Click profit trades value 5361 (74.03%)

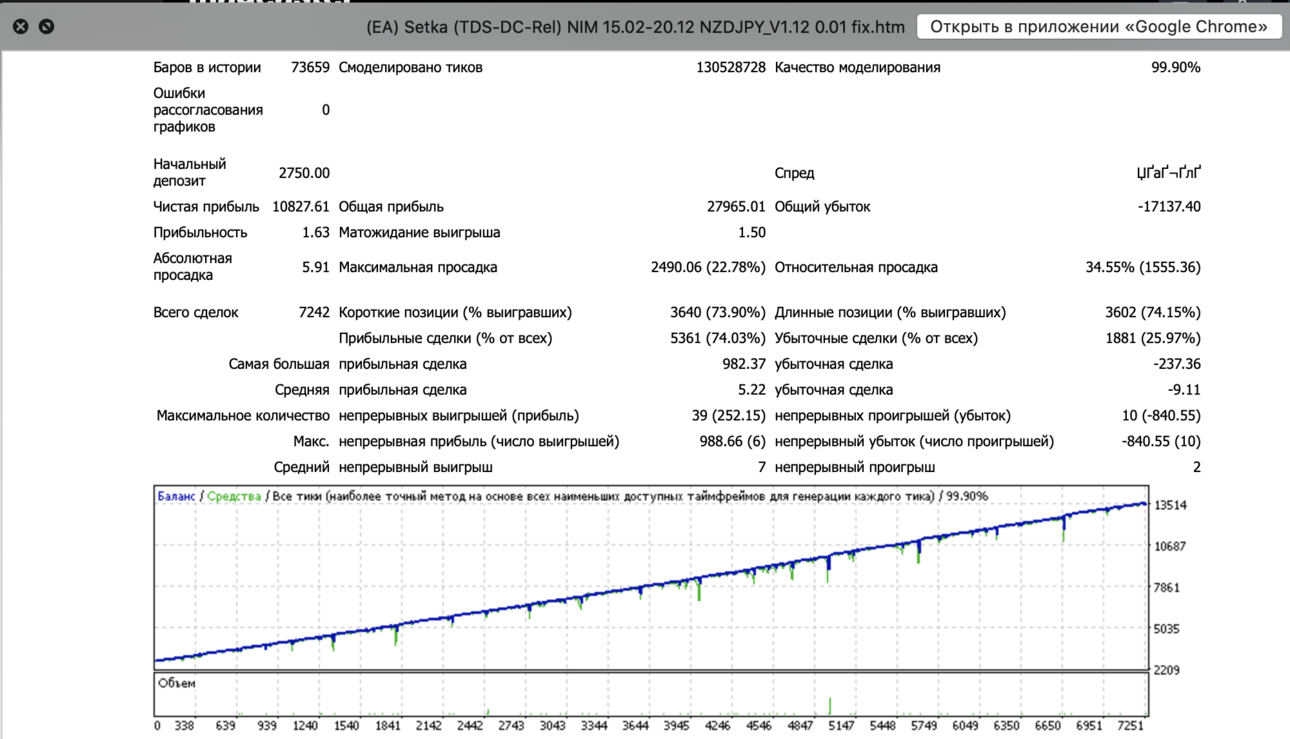718,338
